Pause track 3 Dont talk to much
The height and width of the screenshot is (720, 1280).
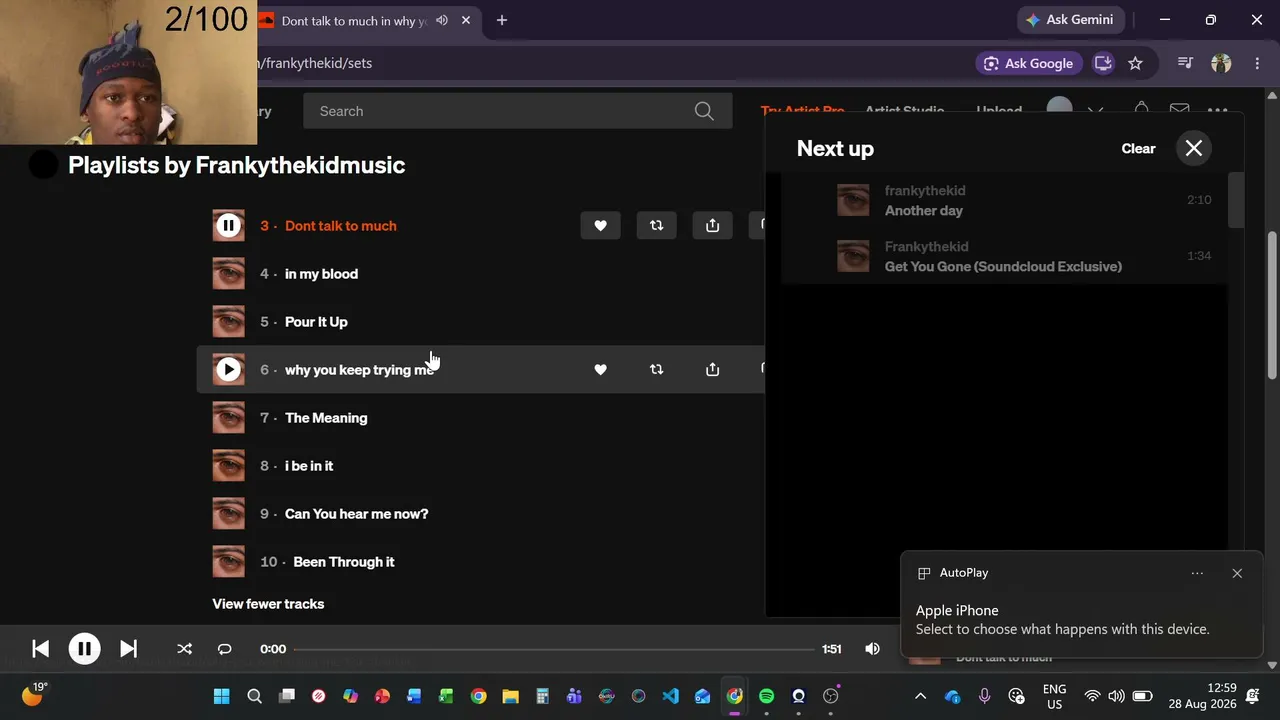pos(228,226)
